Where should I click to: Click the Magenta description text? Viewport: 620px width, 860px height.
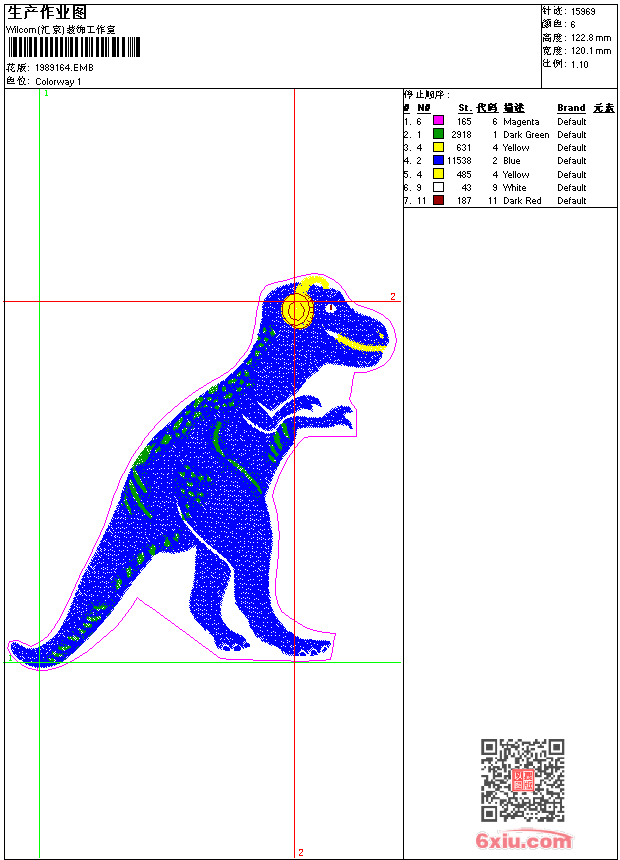click(521, 122)
